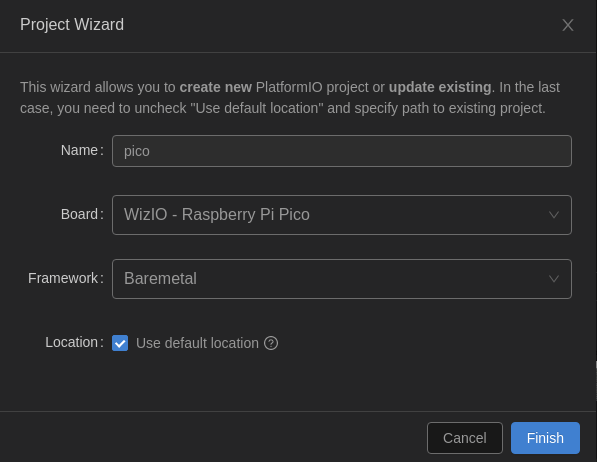Image resolution: width=597 pixels, height=462 pixels.
Task: Click the bold 'create new' text
Action: tap(215, 87)
